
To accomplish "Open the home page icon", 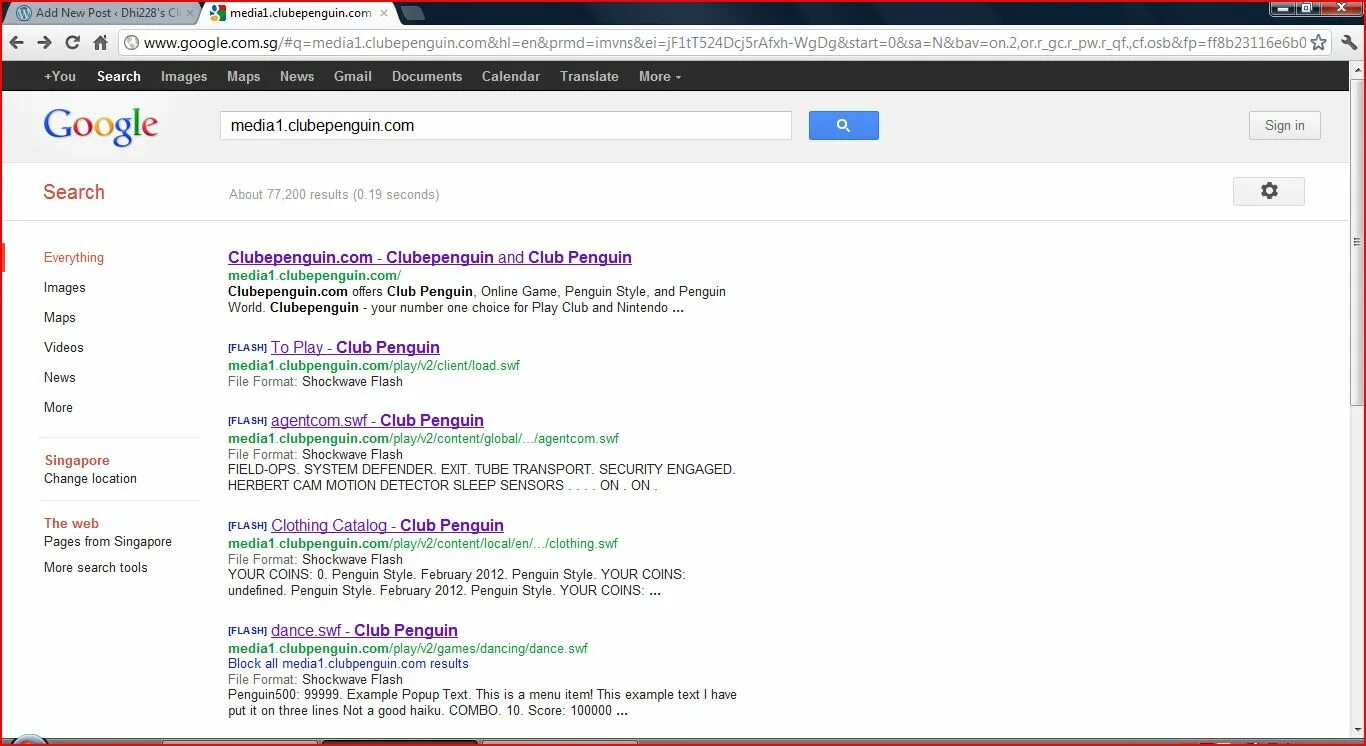I will pos(100,42).
